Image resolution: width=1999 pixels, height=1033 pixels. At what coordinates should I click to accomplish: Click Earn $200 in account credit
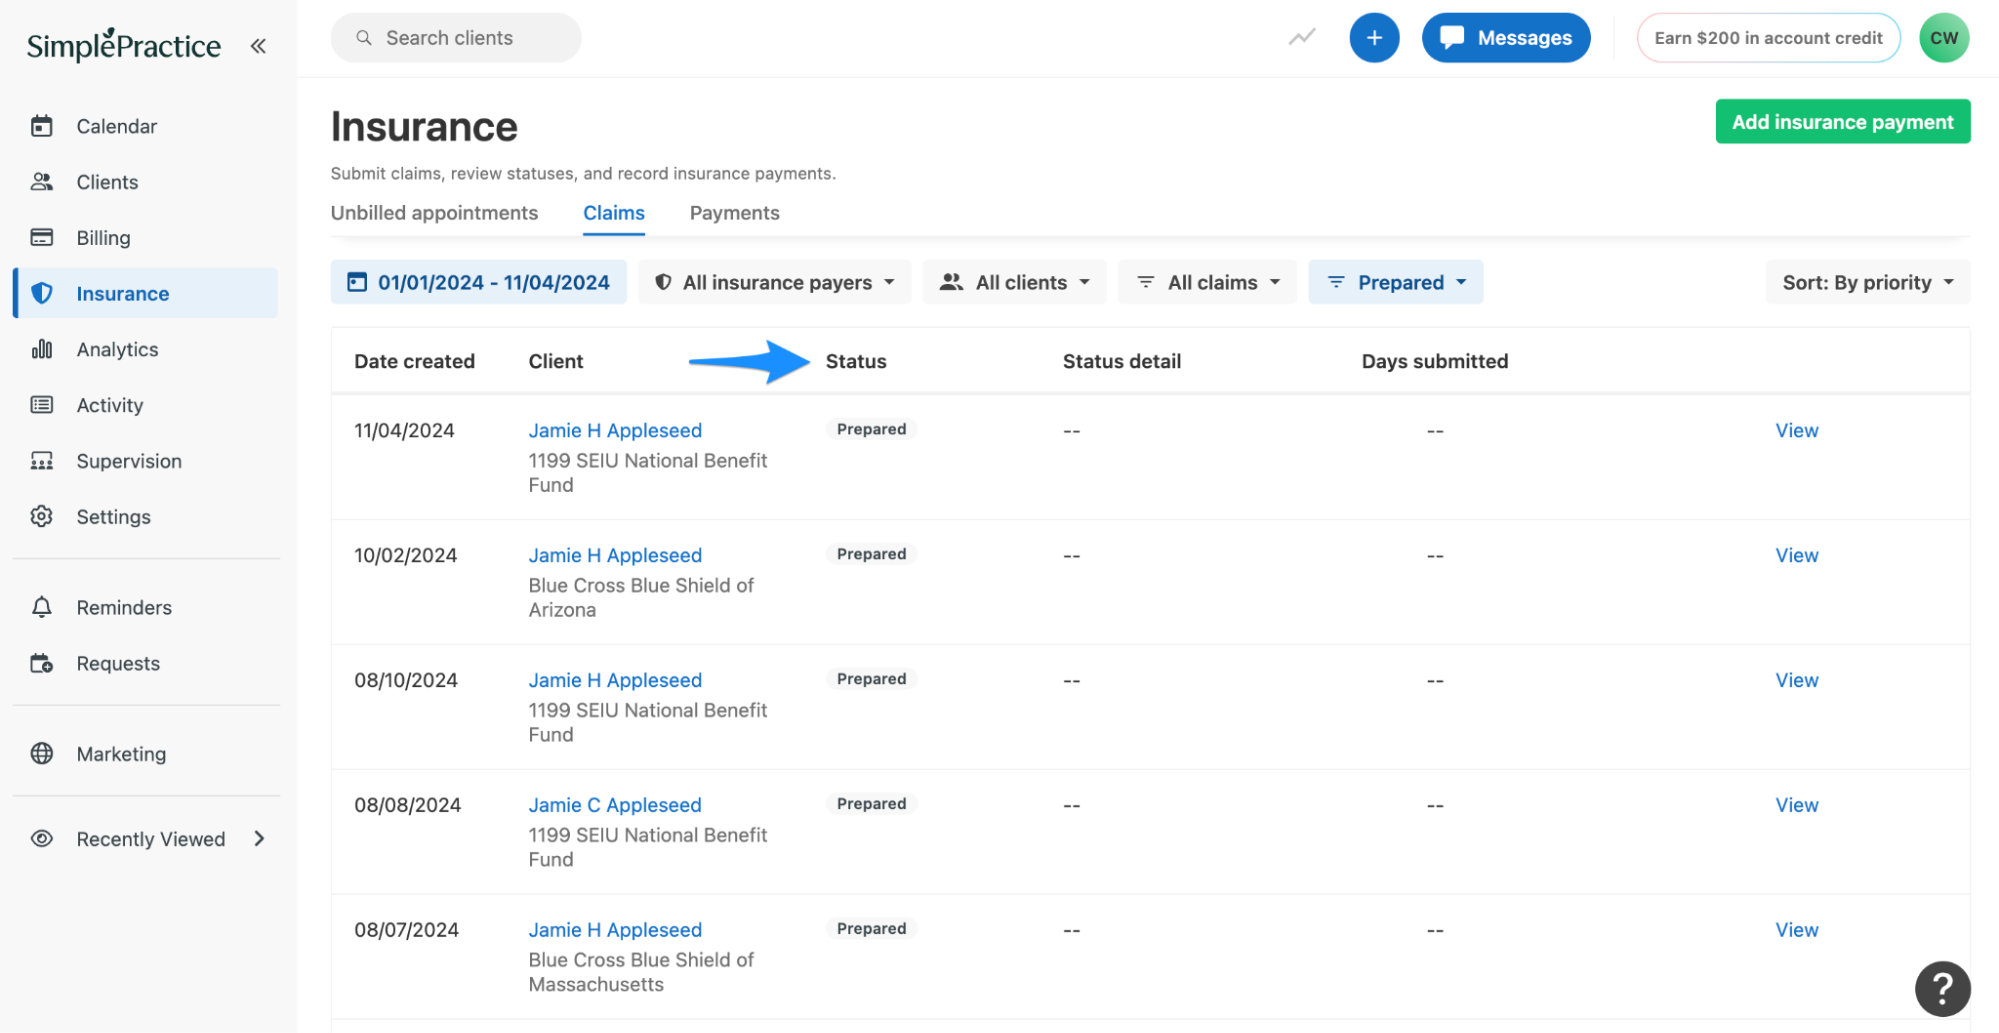[1767, 38]
